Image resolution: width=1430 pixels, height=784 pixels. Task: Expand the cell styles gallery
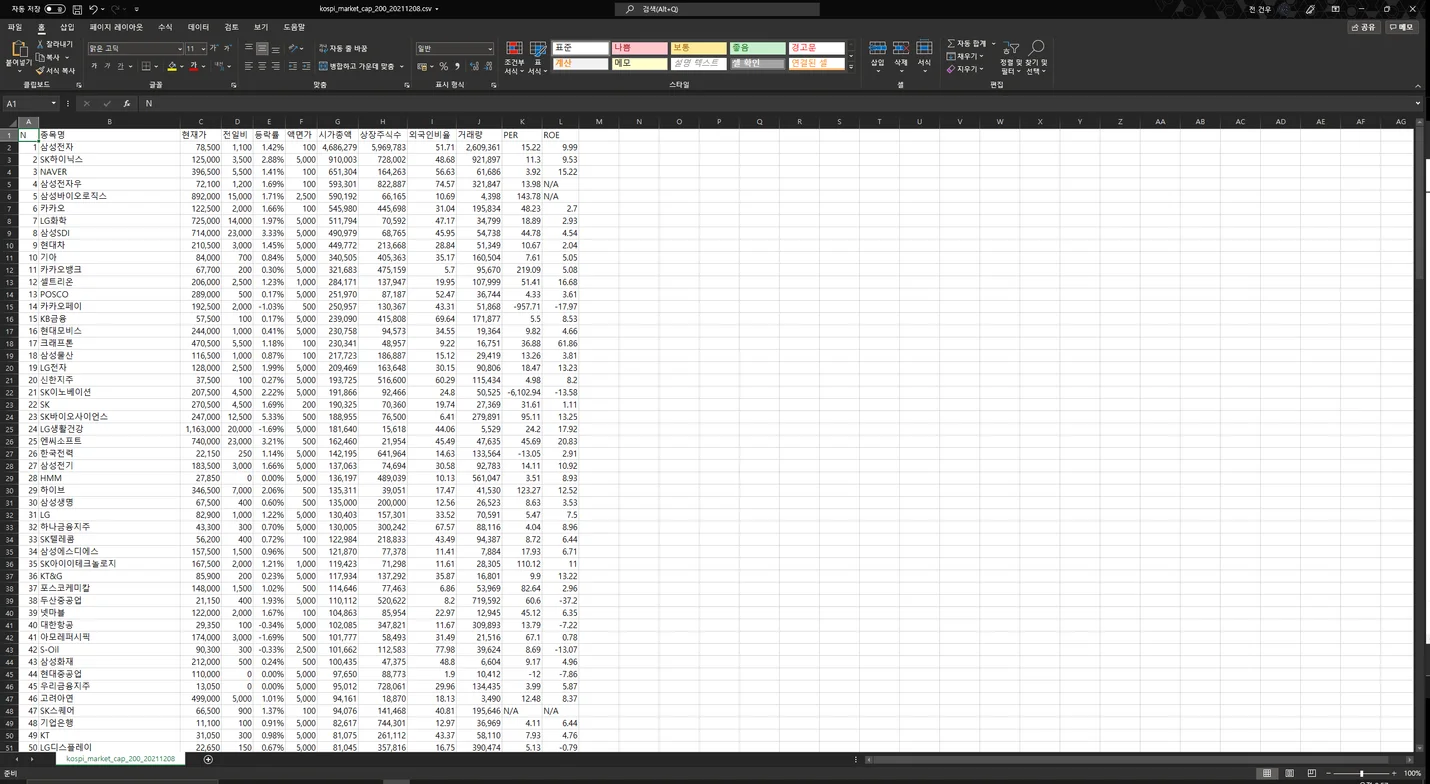851,67
